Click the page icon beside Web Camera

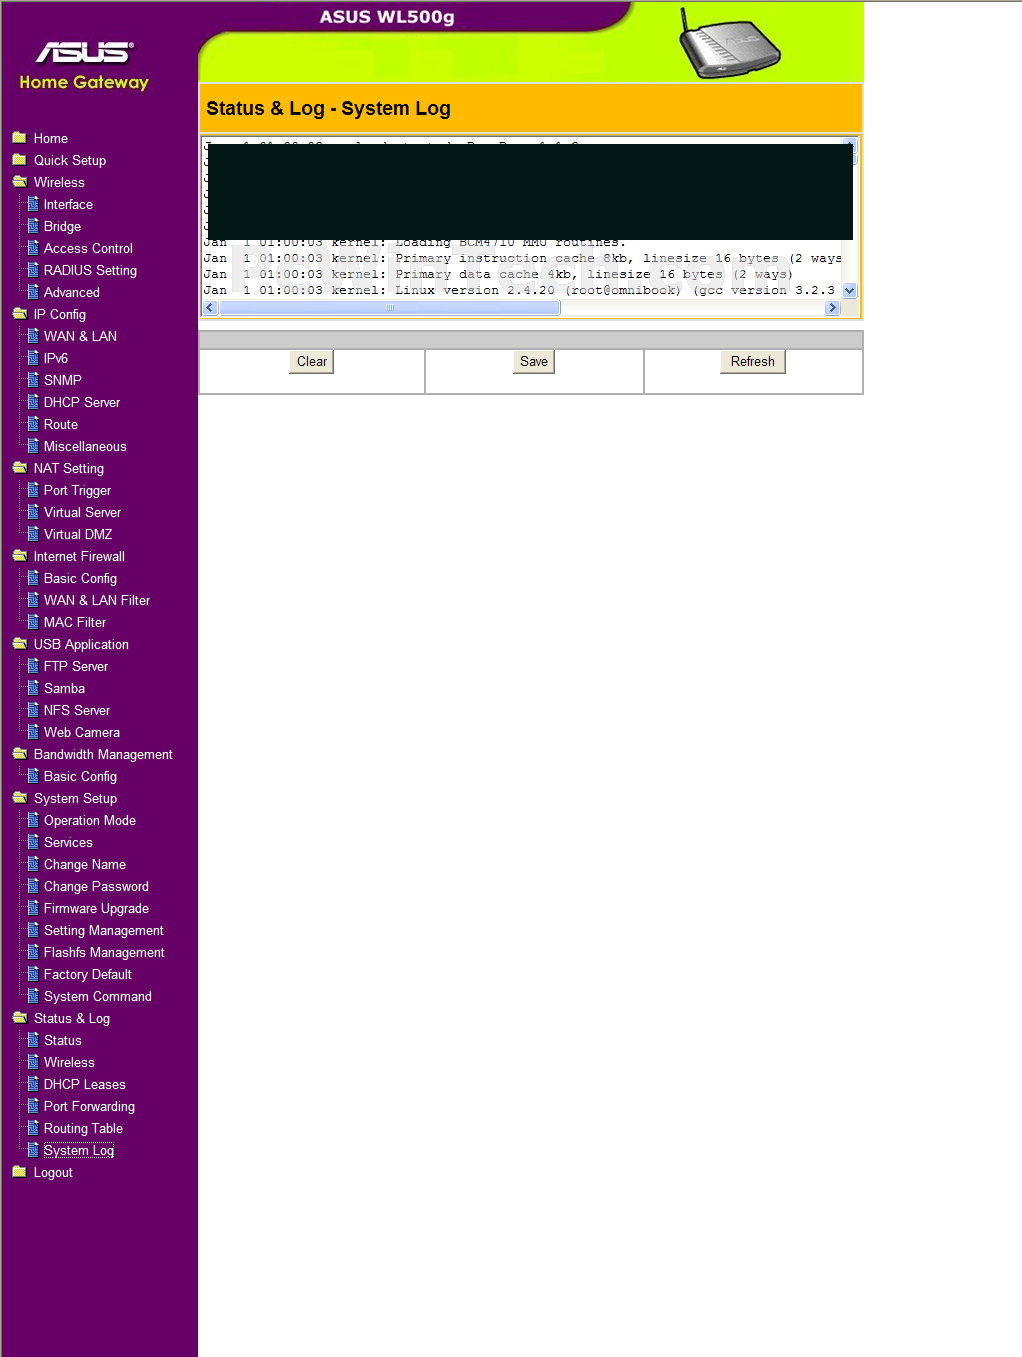point(33,732)
